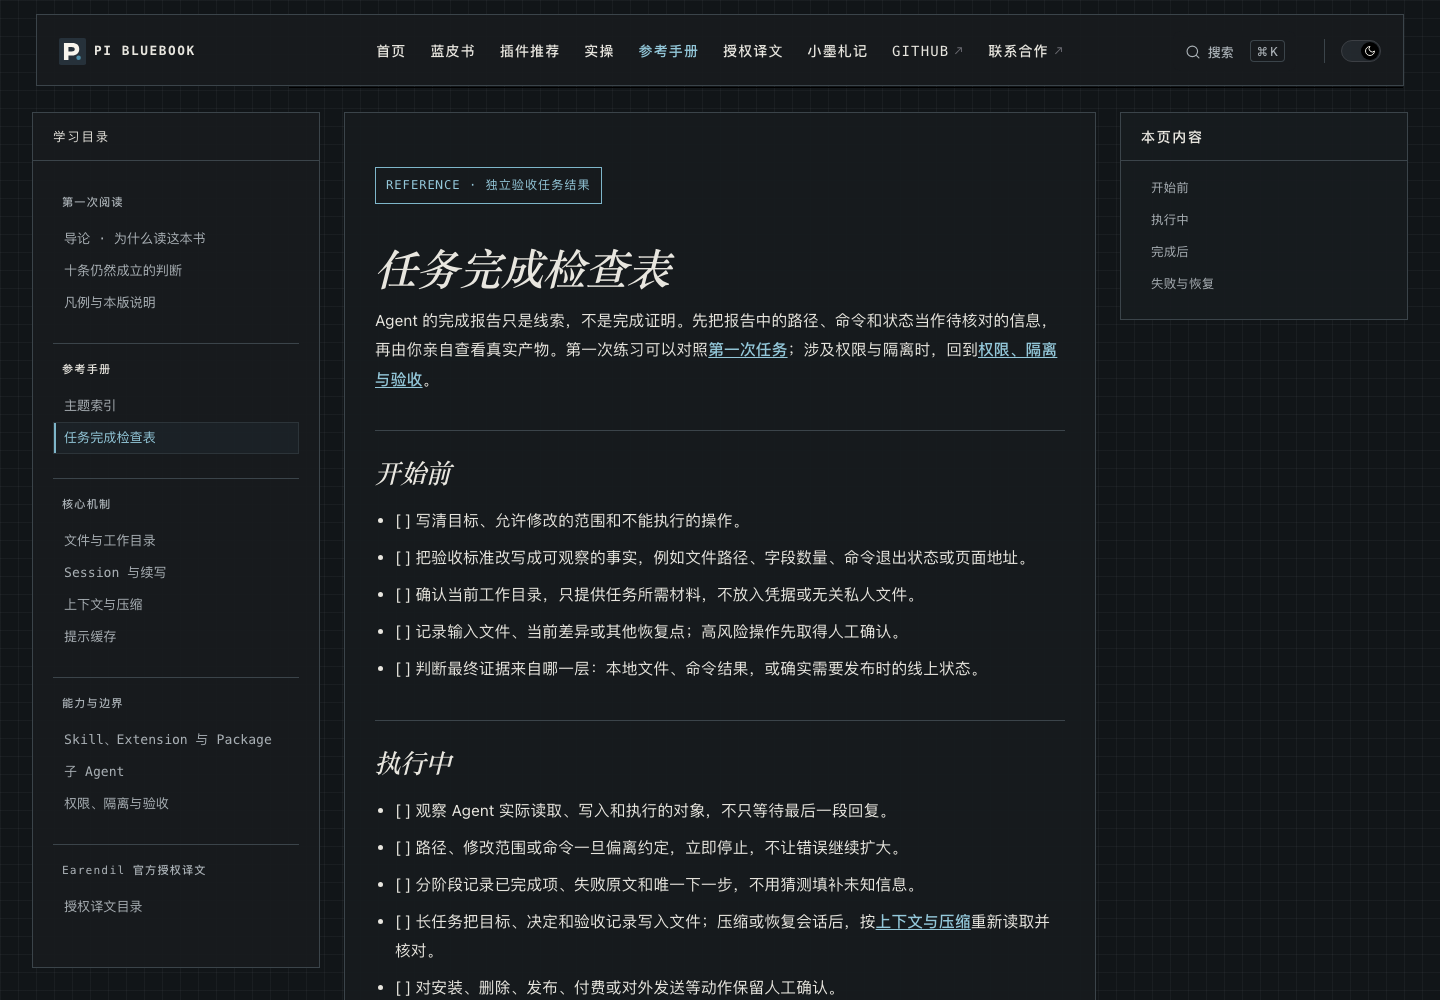The width and height of the screenshot is (1440, 1000).
Task: Click the 第一次阅读 group label
Action: (x=92, y=202)
